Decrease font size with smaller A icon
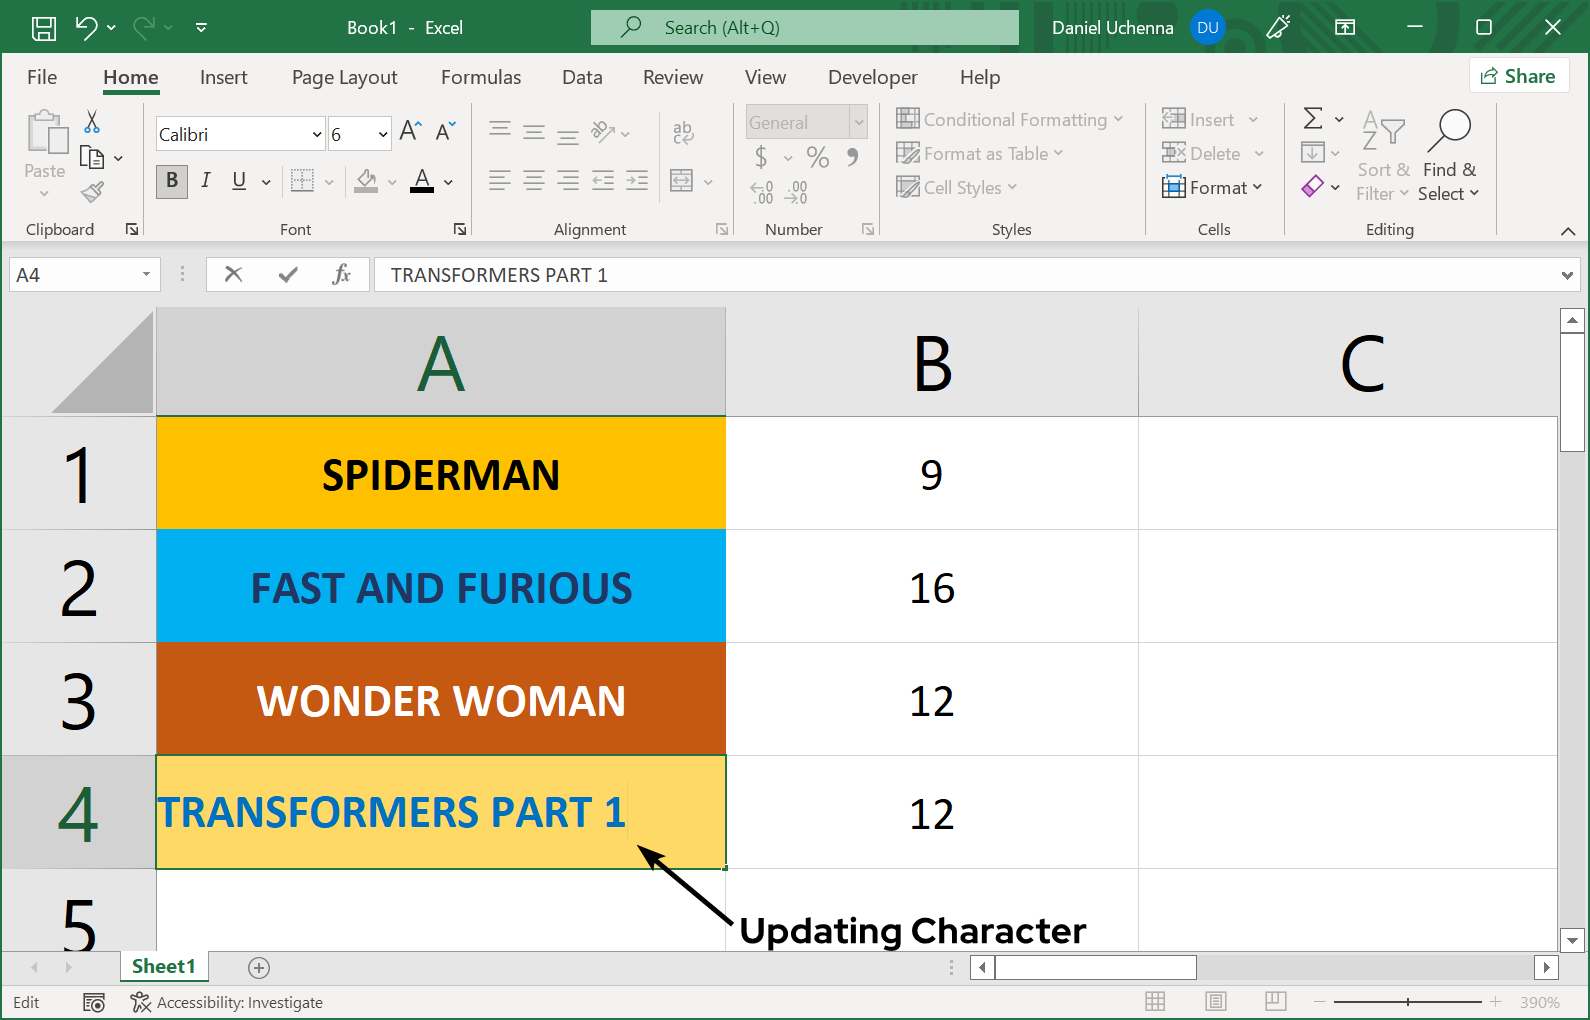This screenshot has width=1590, height=1020. (x=445, y=131)
